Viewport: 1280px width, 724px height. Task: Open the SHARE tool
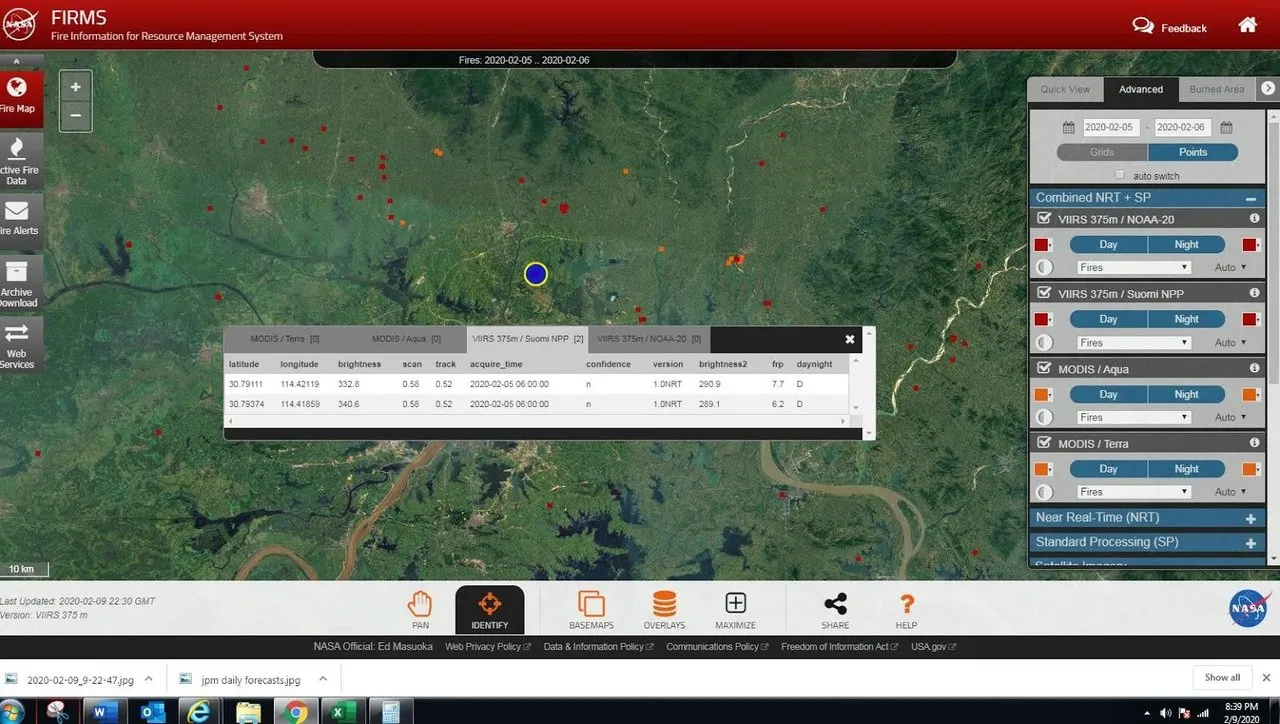point(835,610)
